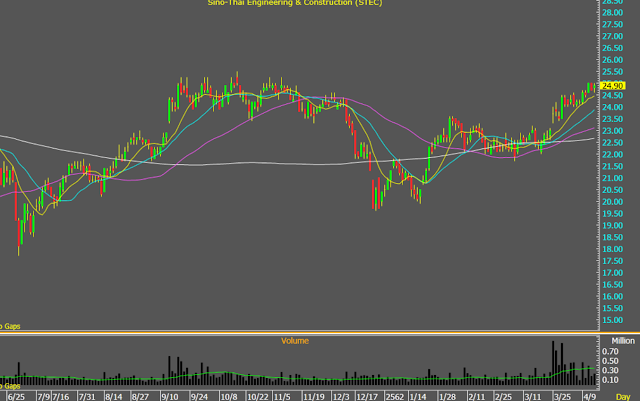Viewport: 640px width, 401px height.
Task: Select the 2/11 date marker
Action: pyautogui.click(x=477, y=397)
